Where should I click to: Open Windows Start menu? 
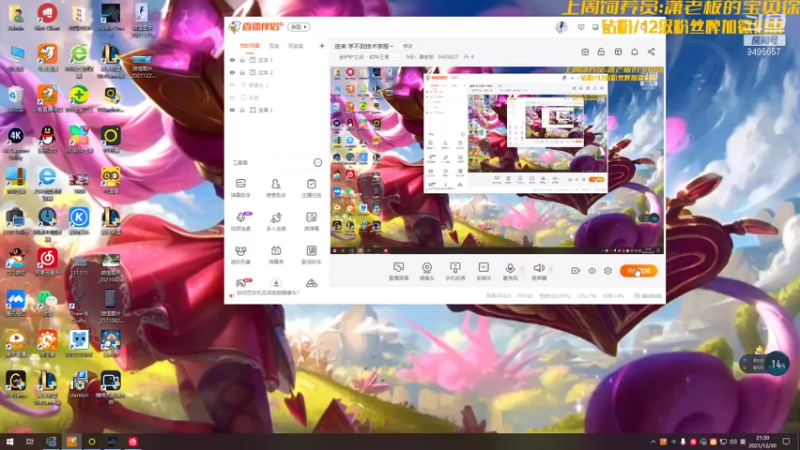tap(9, 442)
